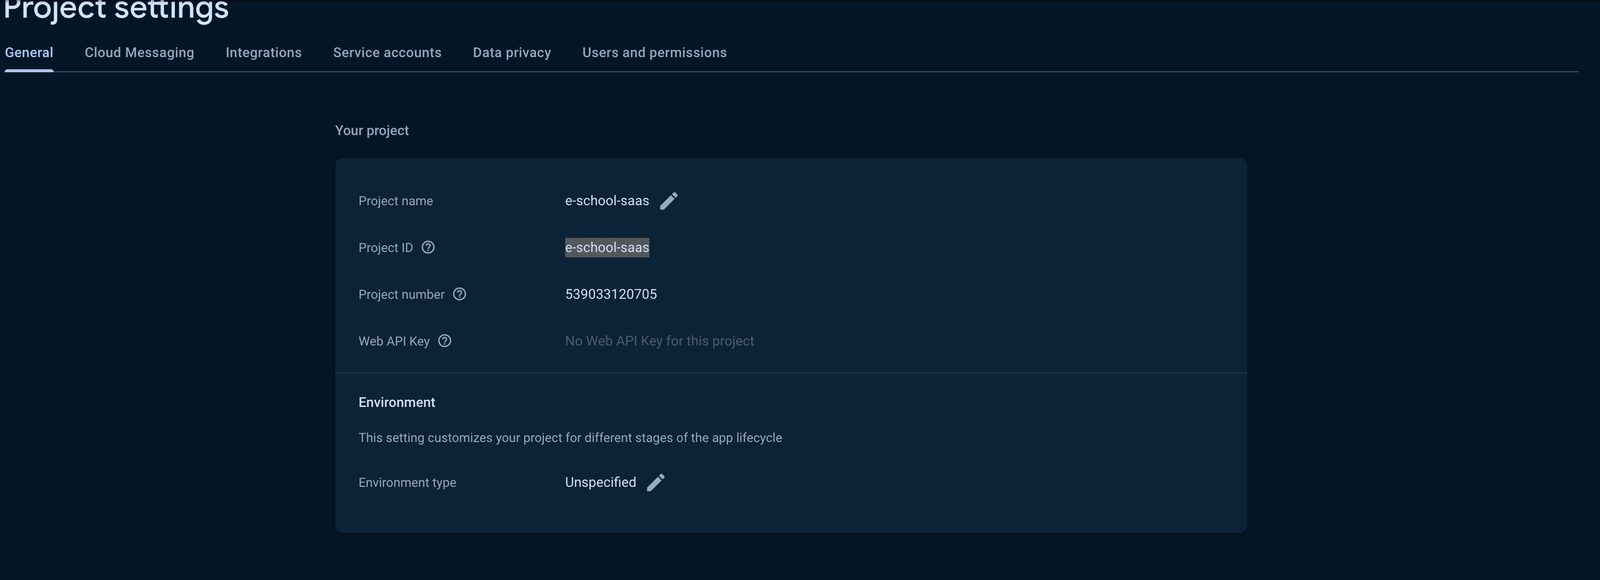Go to the Integrations tab

263,53
